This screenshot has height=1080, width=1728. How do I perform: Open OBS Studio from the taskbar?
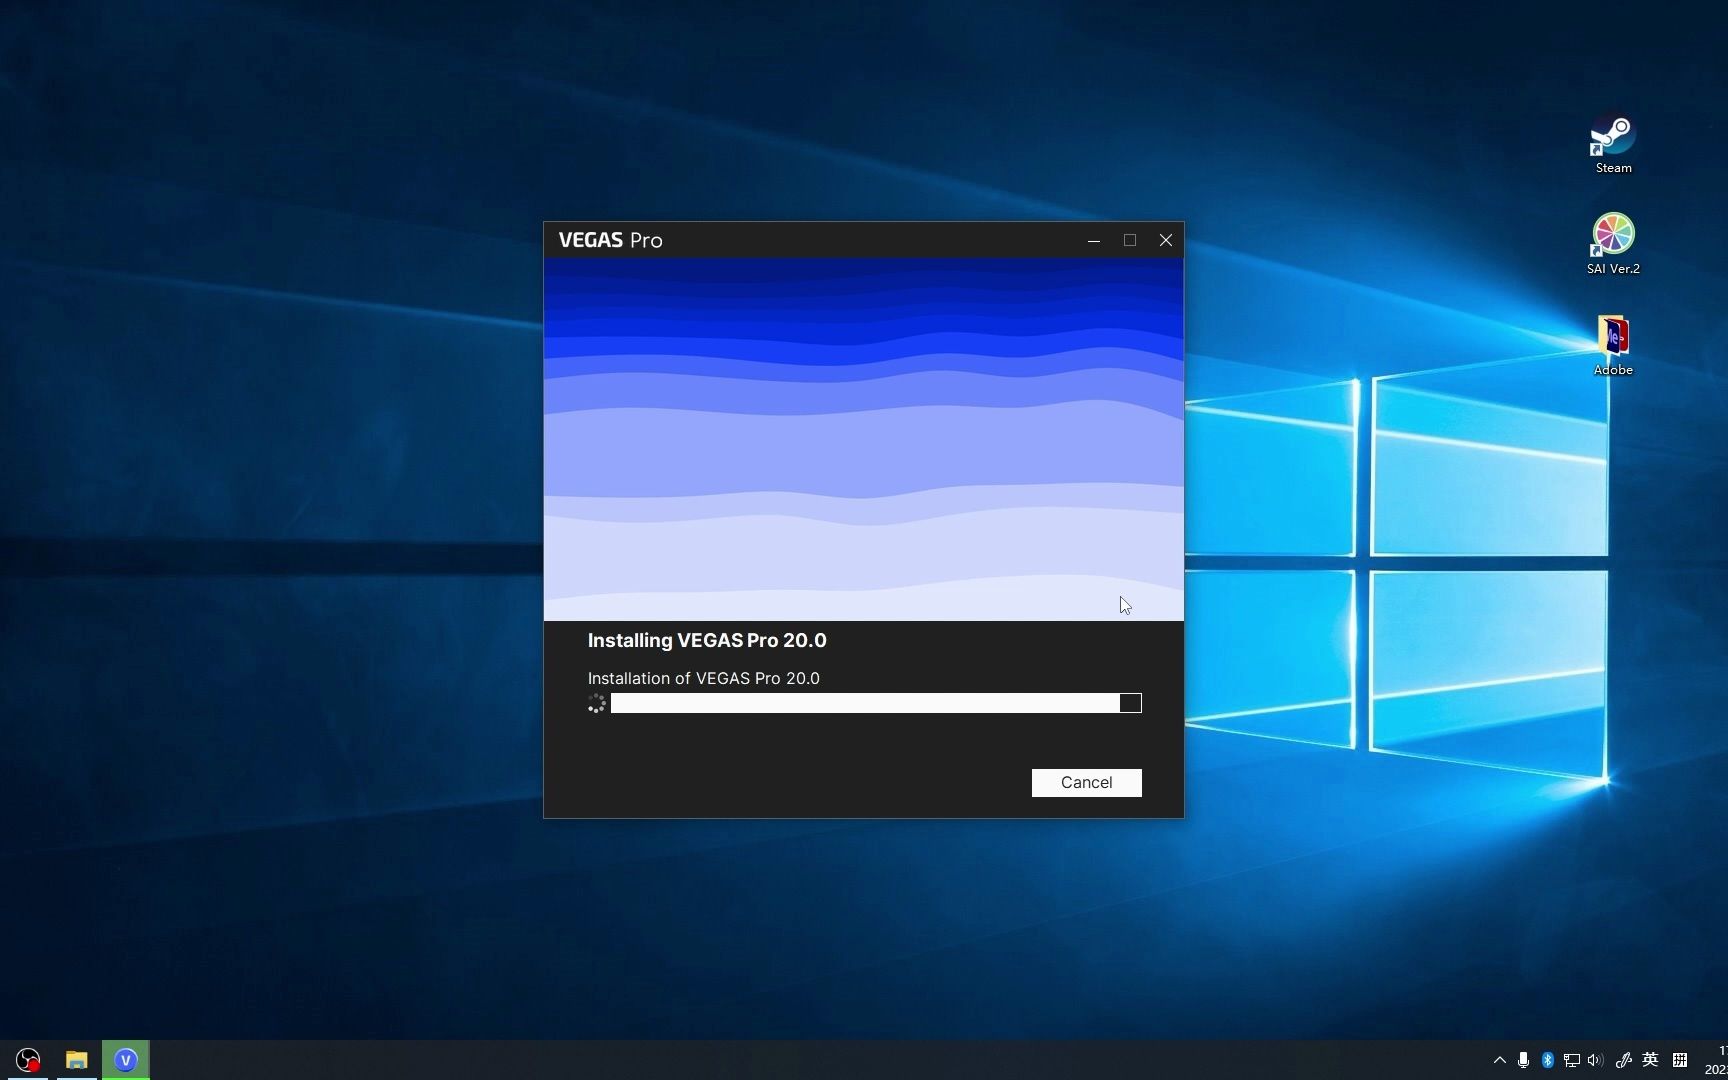(x=28, y=1060)
